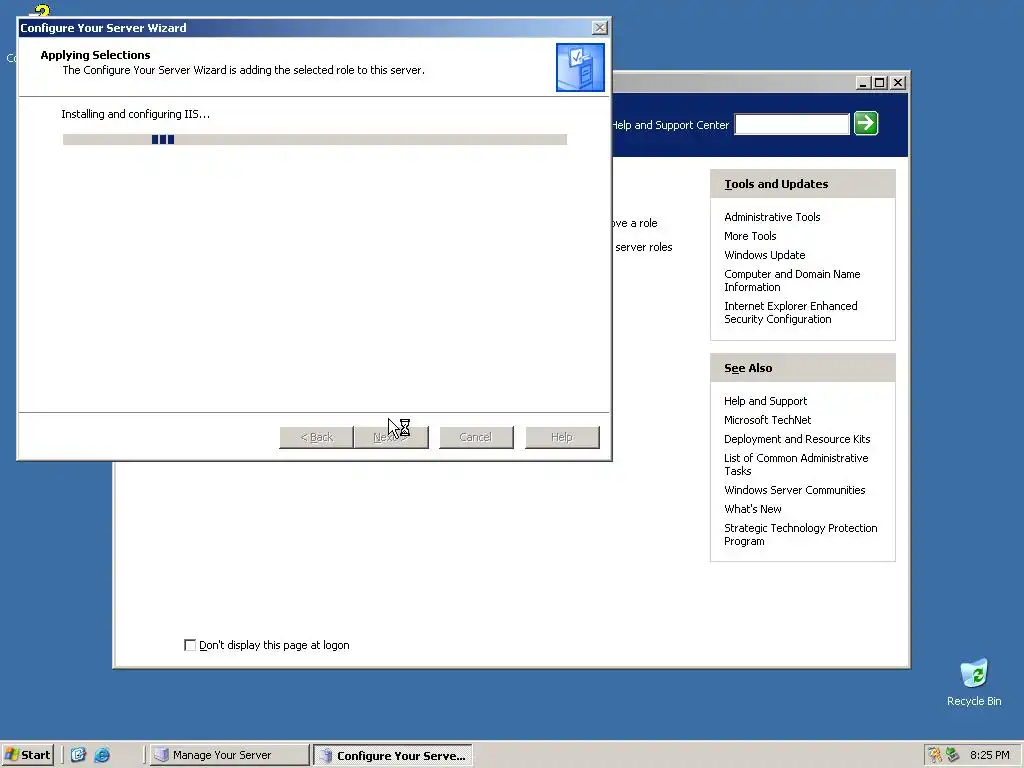Viewport: 1024px width, 768px height.
Task: Open Microsoft TechNet link
Action: (767, 420)
